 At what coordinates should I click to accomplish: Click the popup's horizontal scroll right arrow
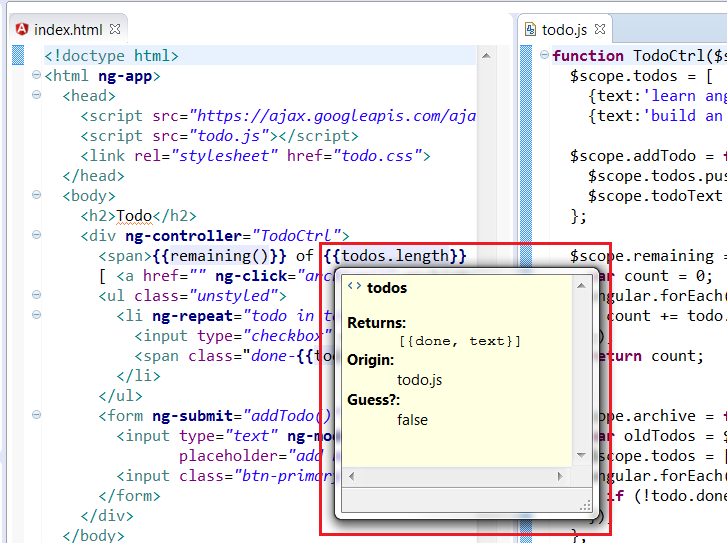(560, 476)
